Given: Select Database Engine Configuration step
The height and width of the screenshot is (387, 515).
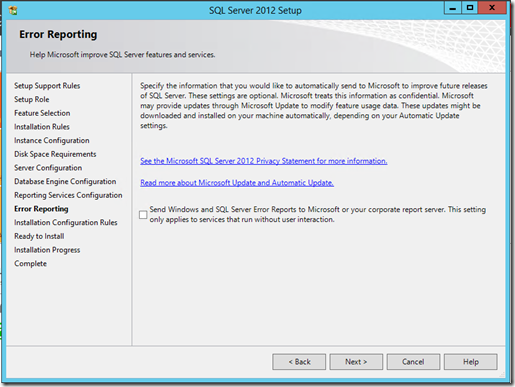Looking at the screenshot, I should (x=65, y=181).
